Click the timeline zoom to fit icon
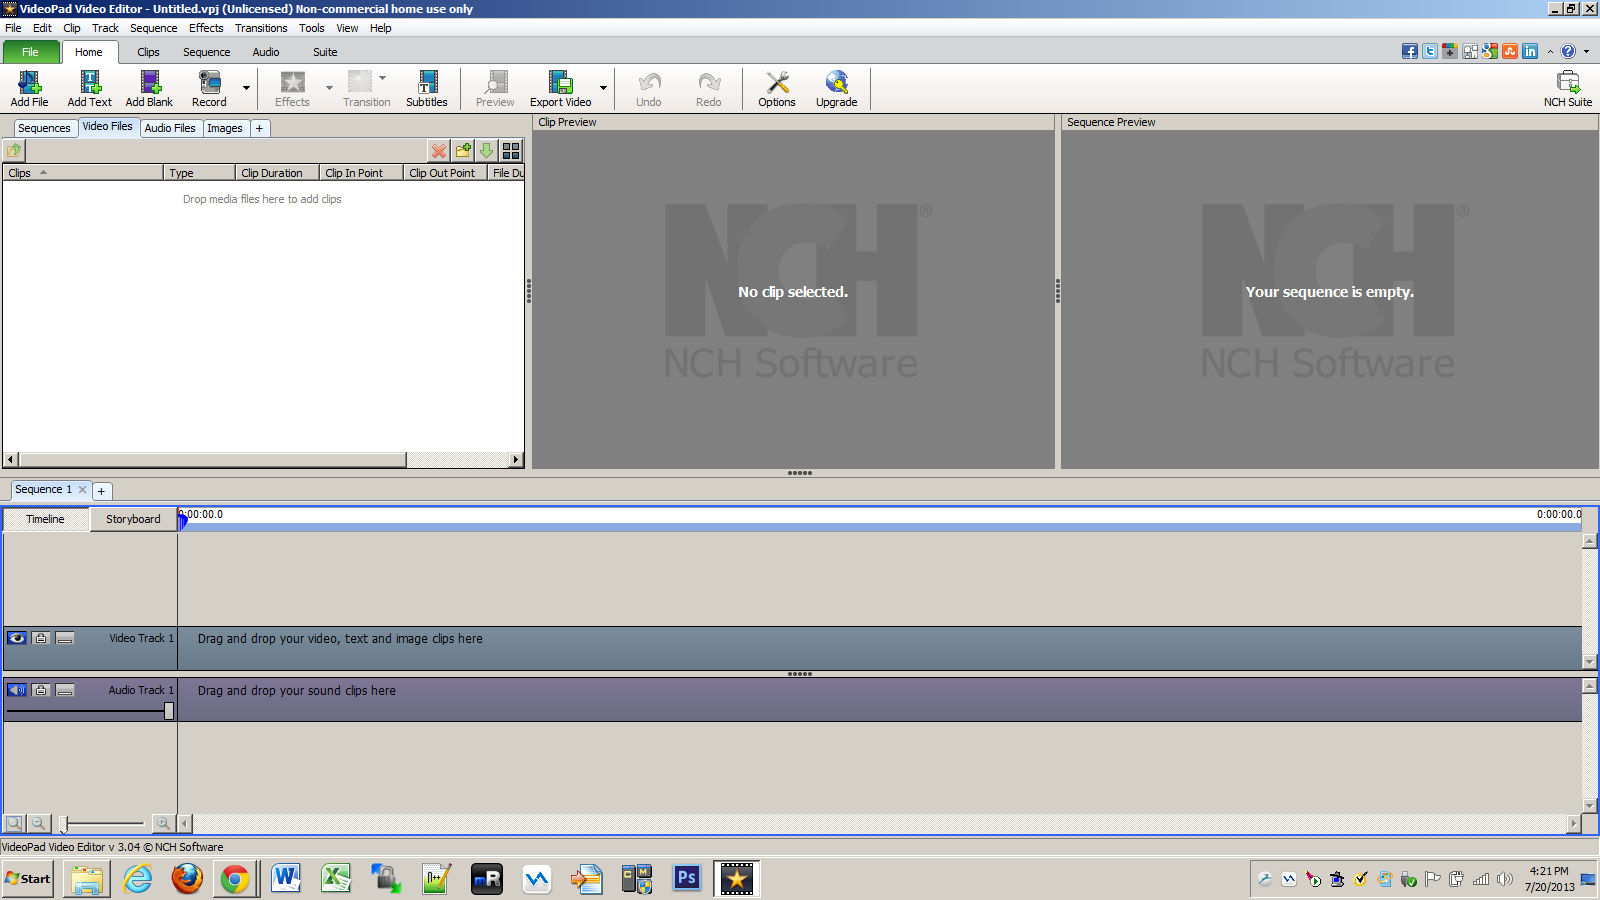The image size is (1600, 900). [14, 824]
